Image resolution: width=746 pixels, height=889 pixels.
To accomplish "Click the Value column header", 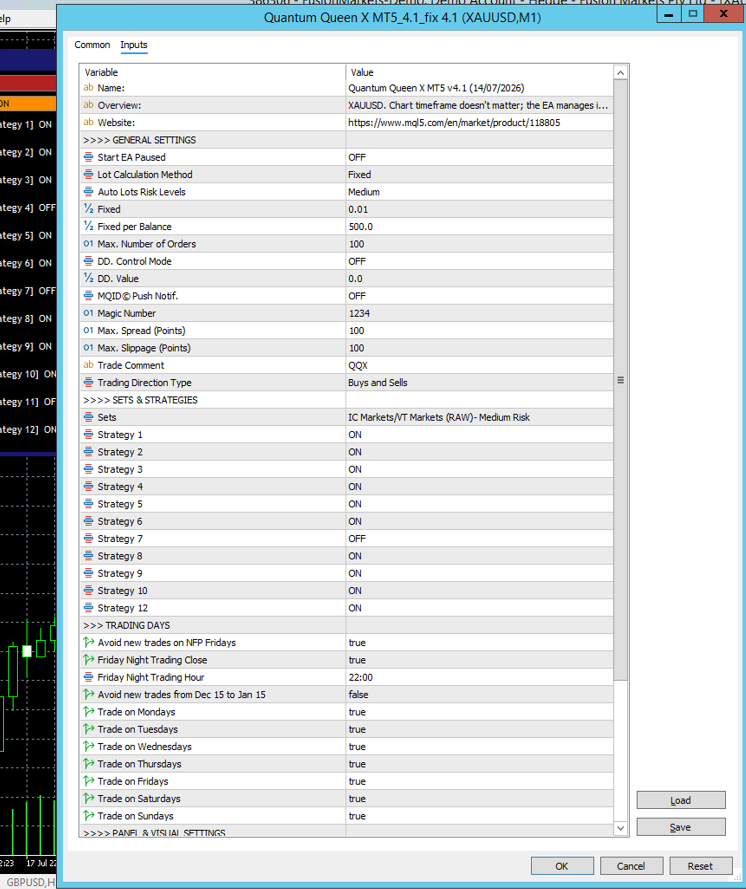I will click(x=480, y=72).
